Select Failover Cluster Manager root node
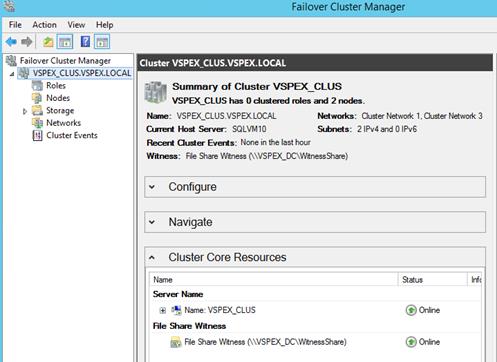The image size is (497, 362). point(65,61)
